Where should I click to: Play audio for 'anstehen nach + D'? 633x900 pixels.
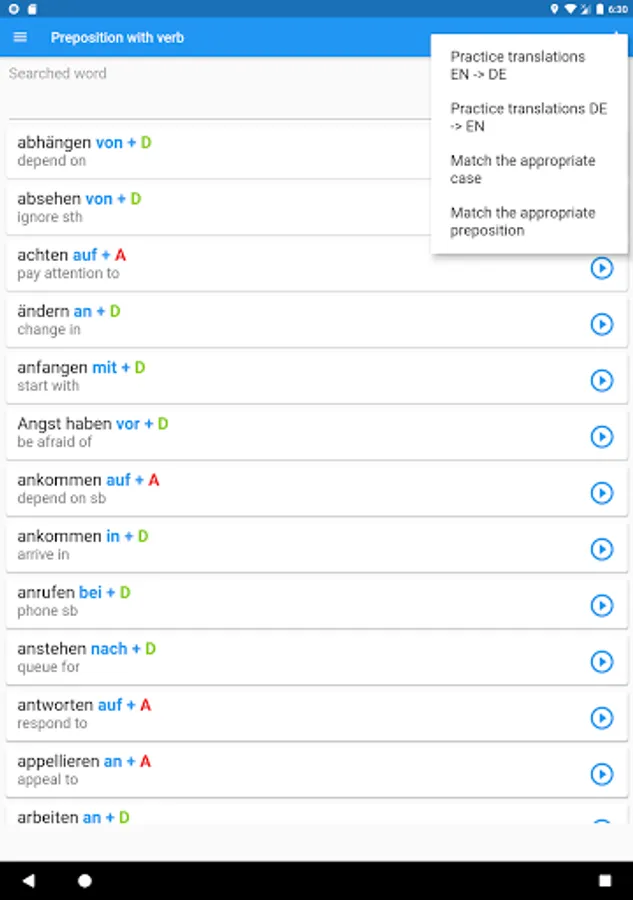(x=601, y=661)
